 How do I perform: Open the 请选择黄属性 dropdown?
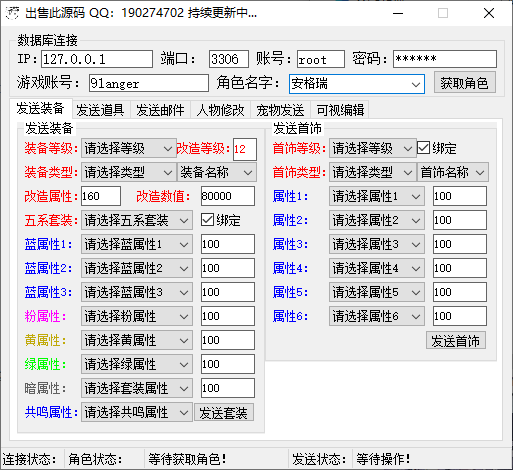pos(137,340)
